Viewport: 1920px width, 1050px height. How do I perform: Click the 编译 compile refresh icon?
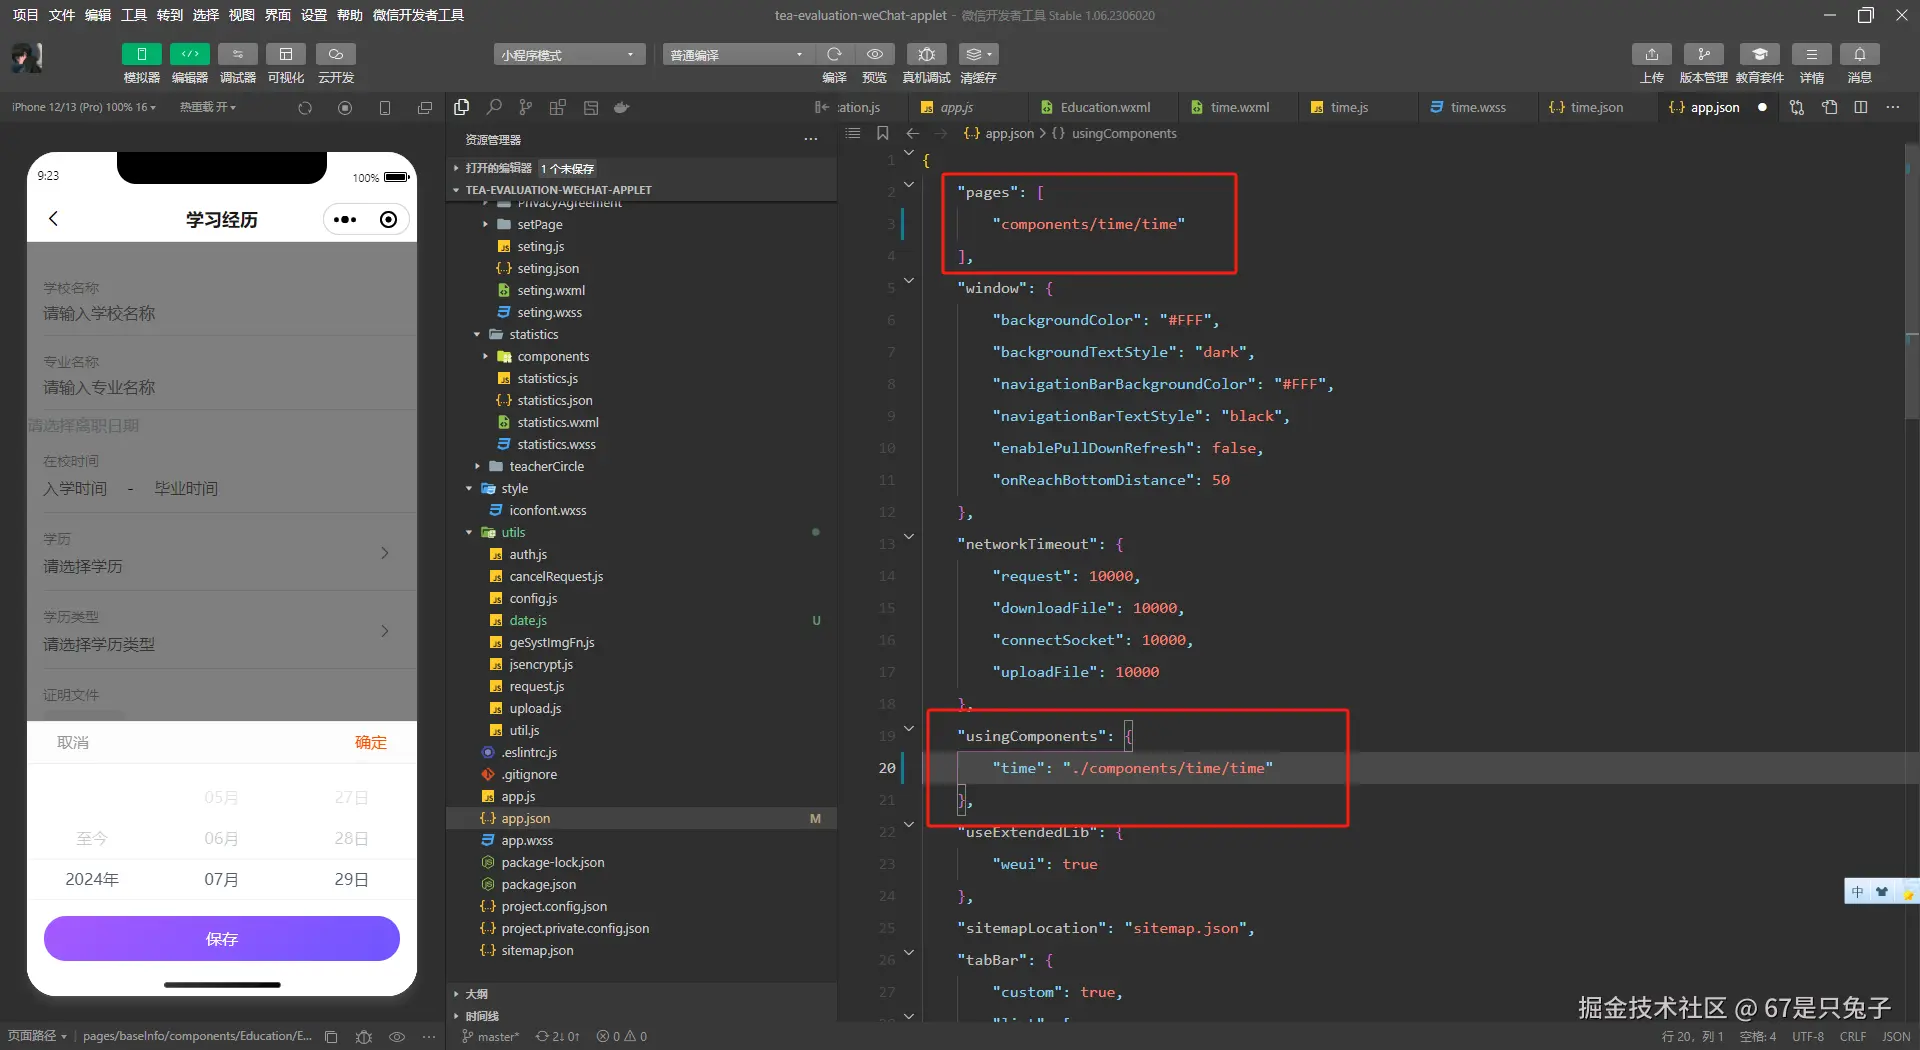834,54
